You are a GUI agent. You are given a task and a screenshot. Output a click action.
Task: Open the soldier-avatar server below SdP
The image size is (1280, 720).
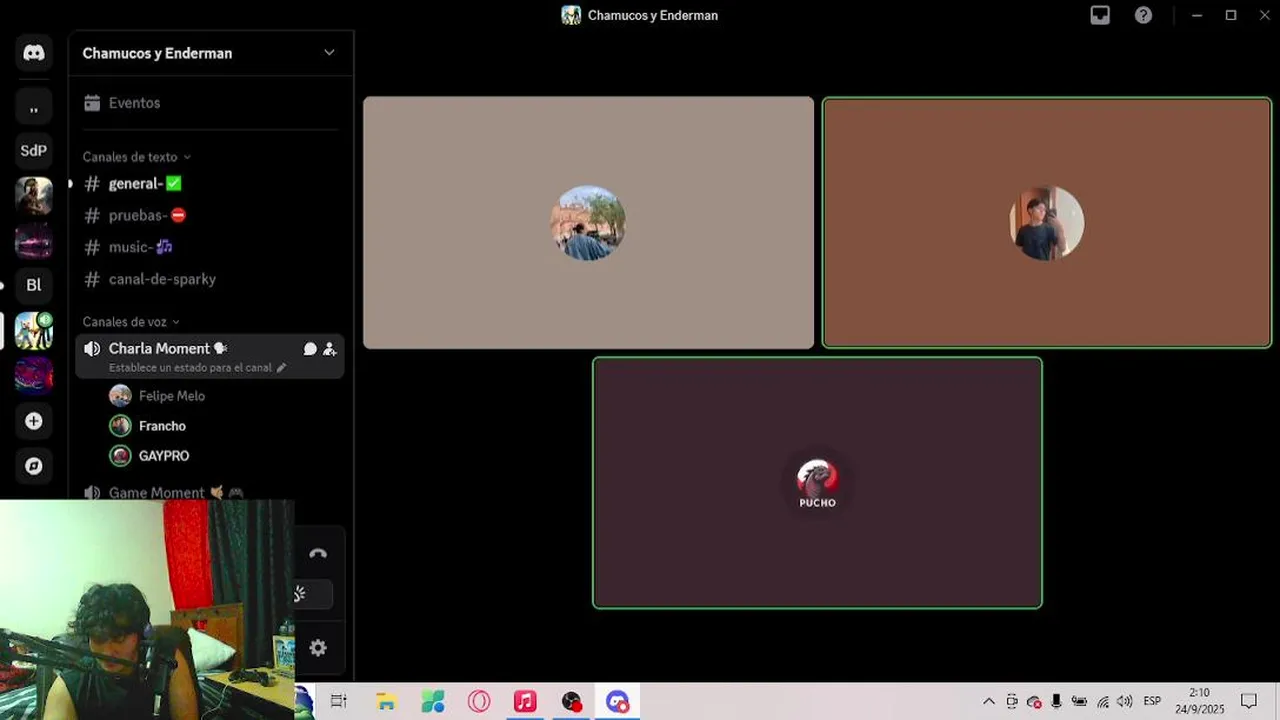34,196
